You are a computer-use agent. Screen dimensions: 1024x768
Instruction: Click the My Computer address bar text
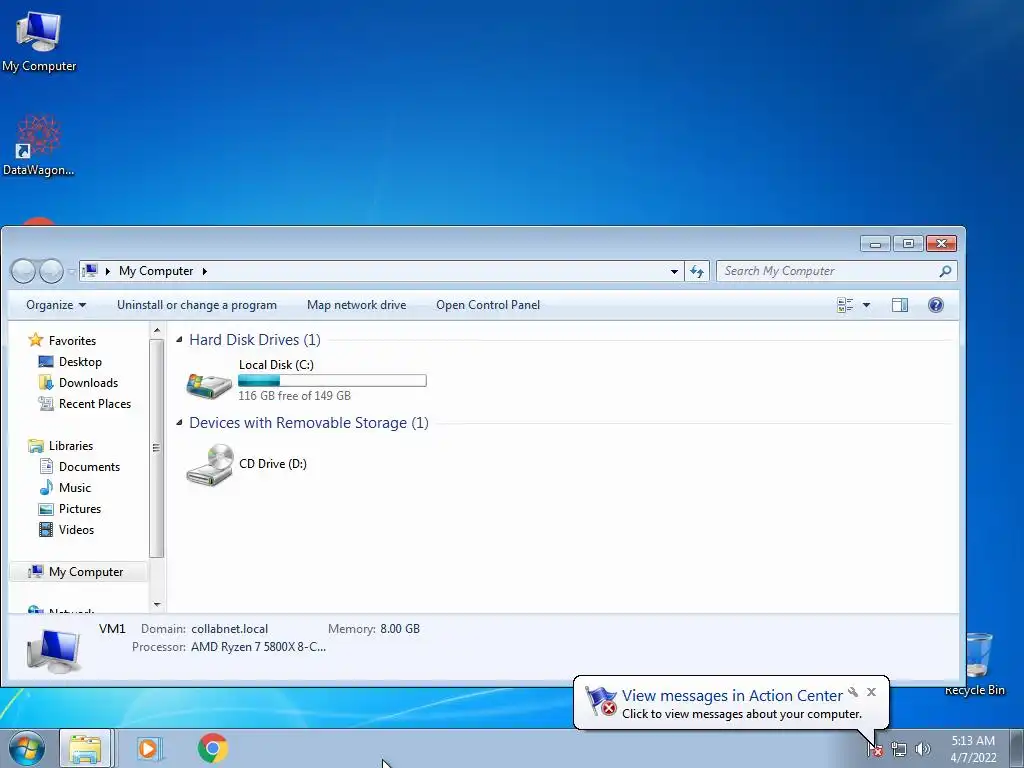156,271
